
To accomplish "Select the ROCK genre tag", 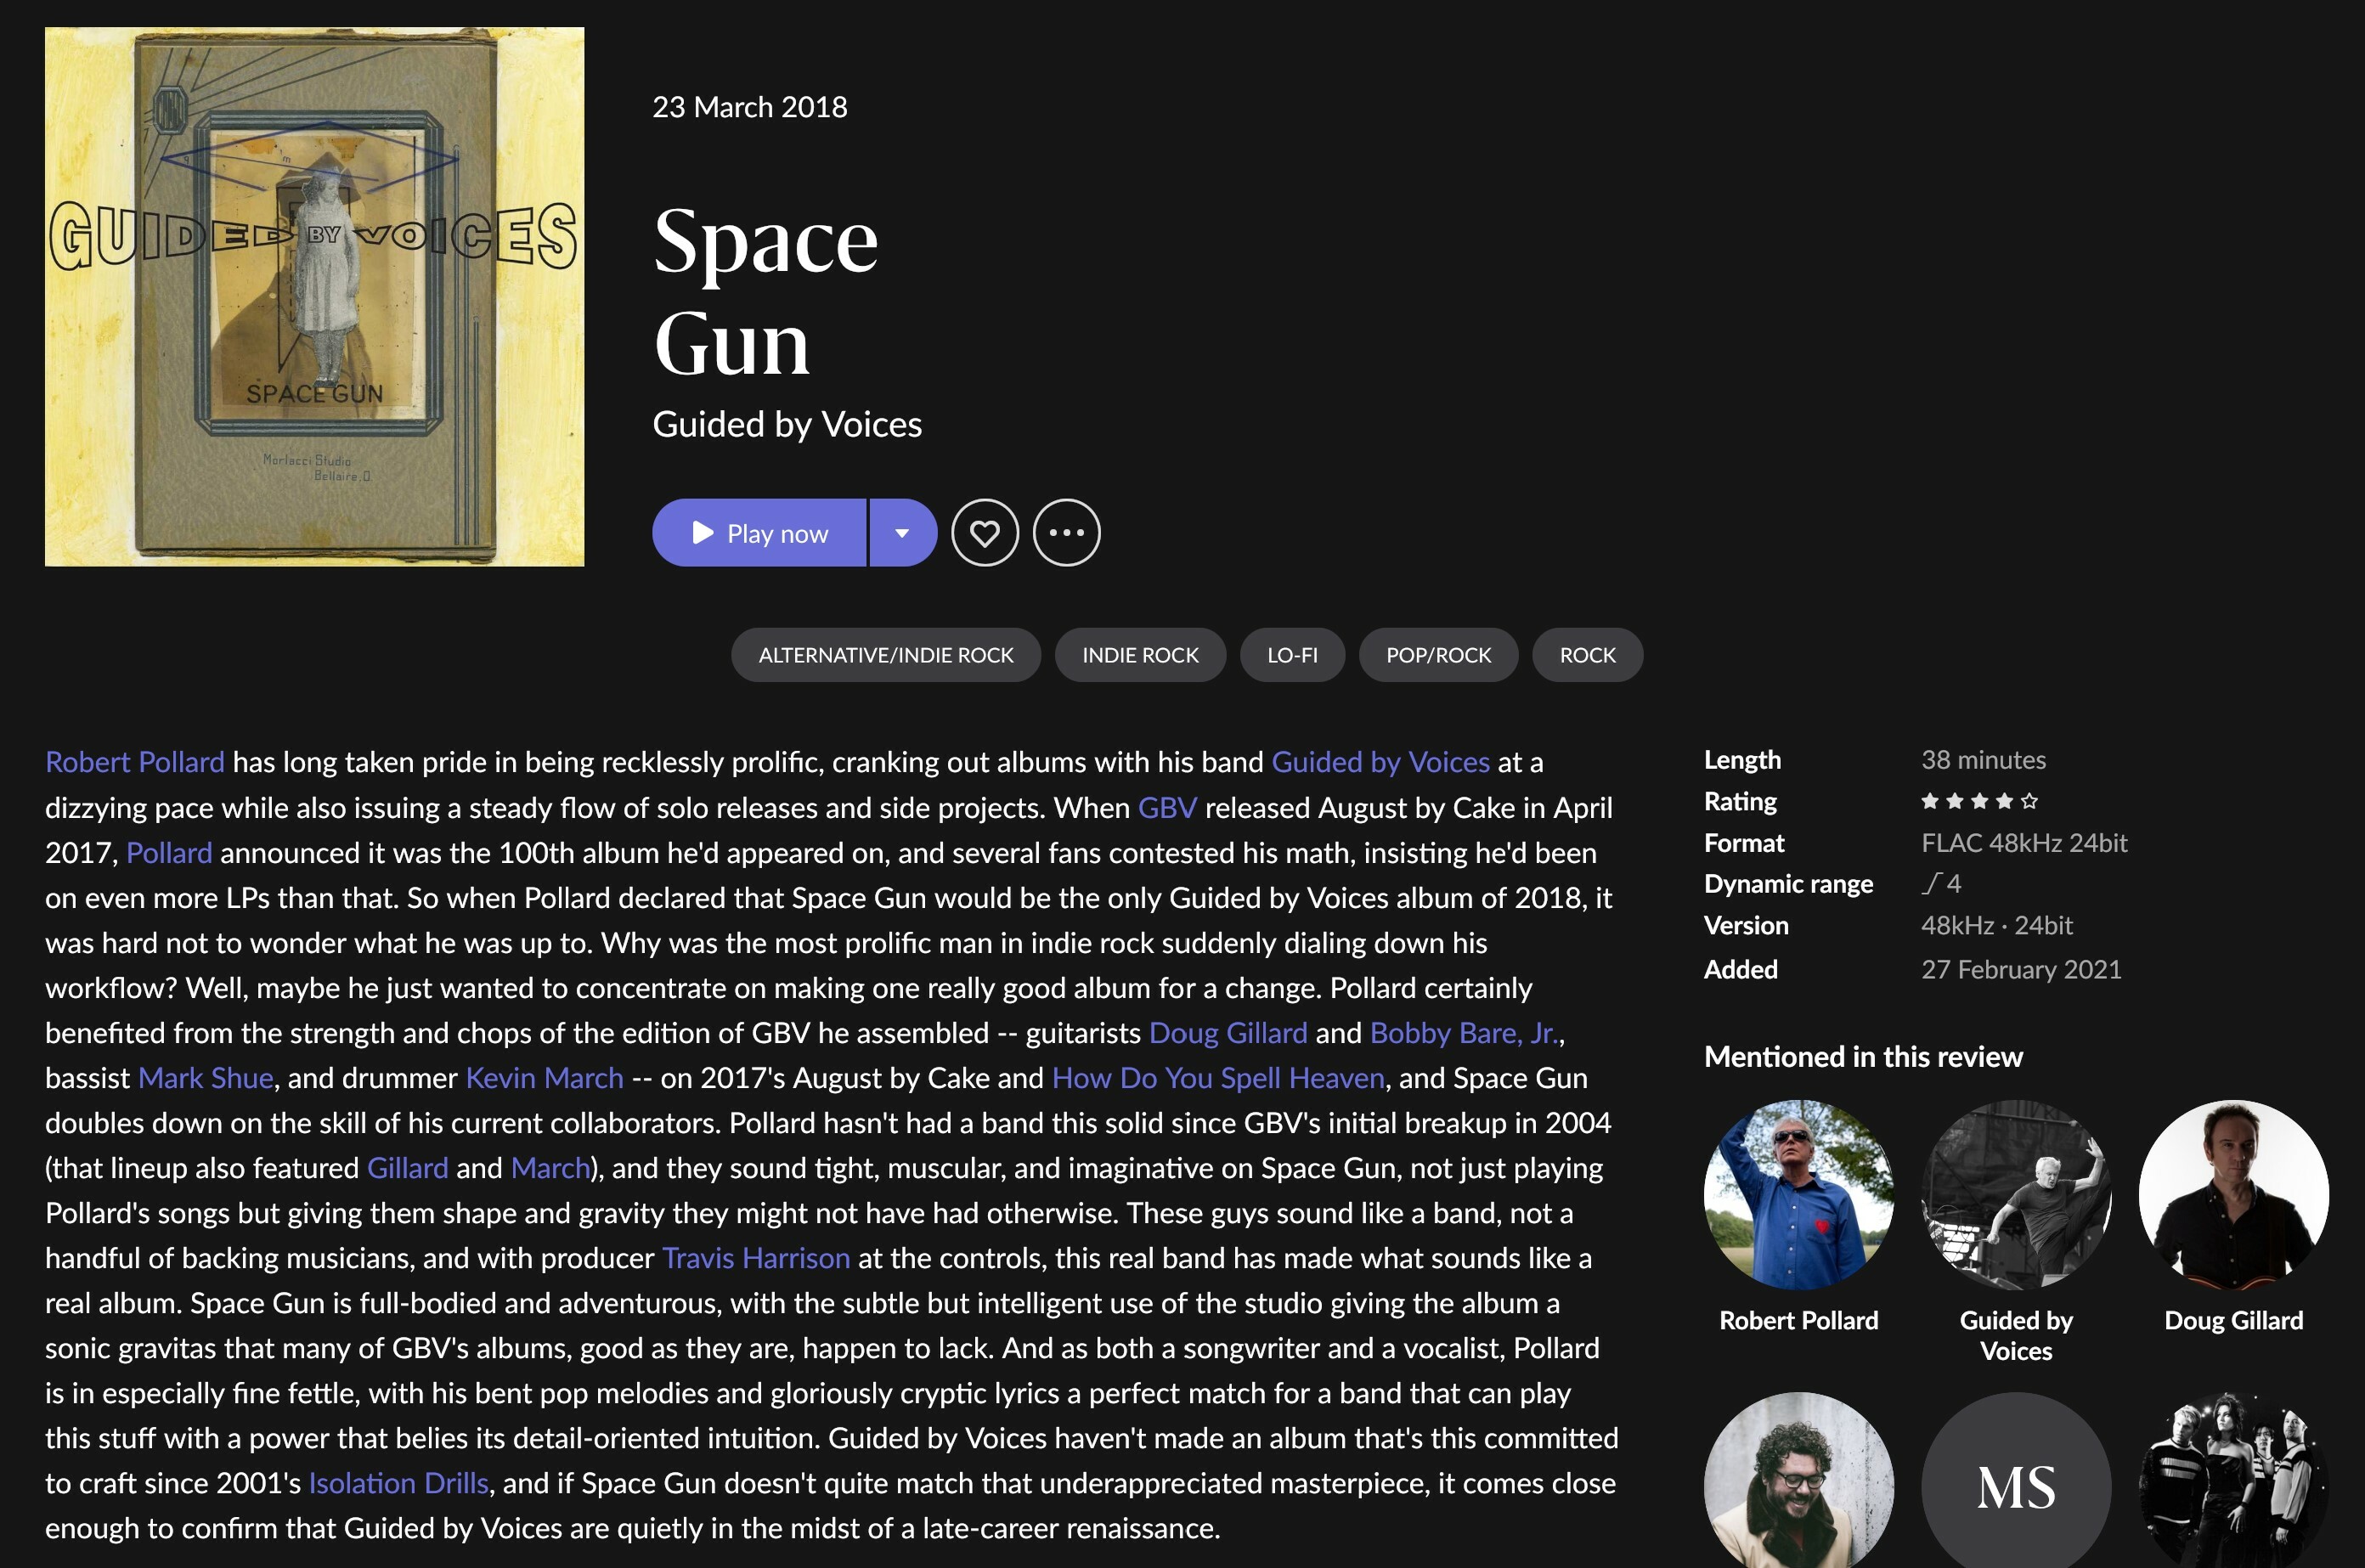I will 1587,655.
